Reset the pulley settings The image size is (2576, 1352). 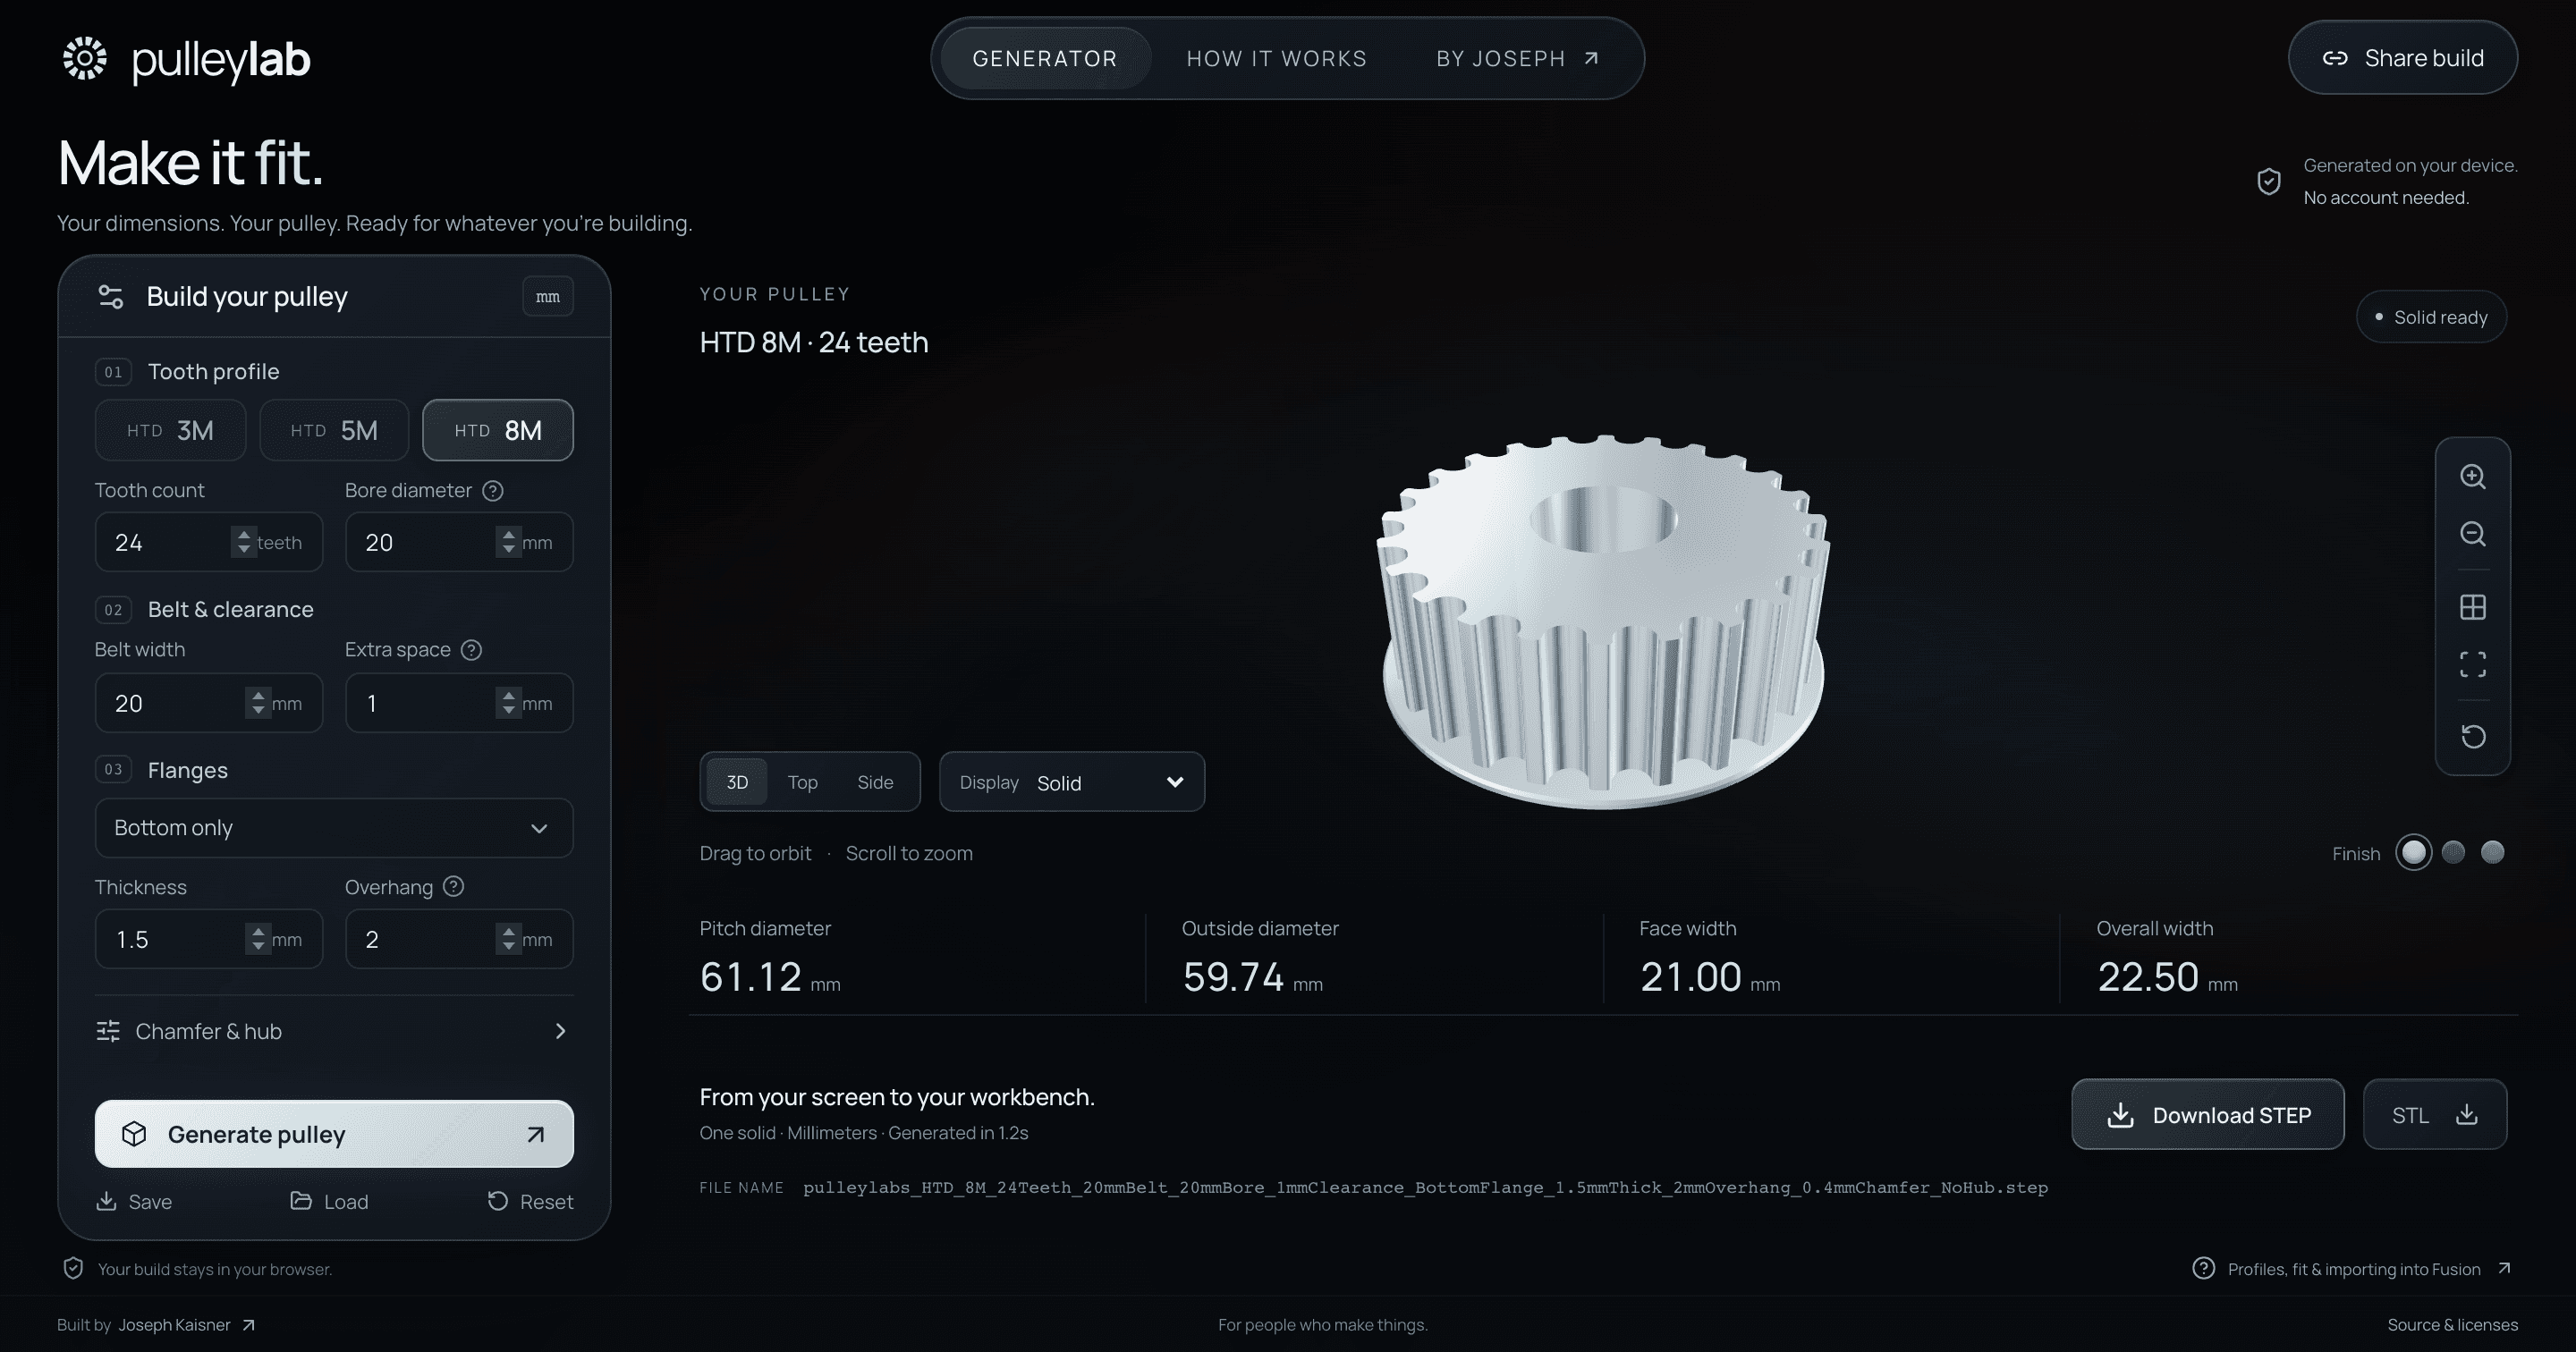tap(530, 1201)
